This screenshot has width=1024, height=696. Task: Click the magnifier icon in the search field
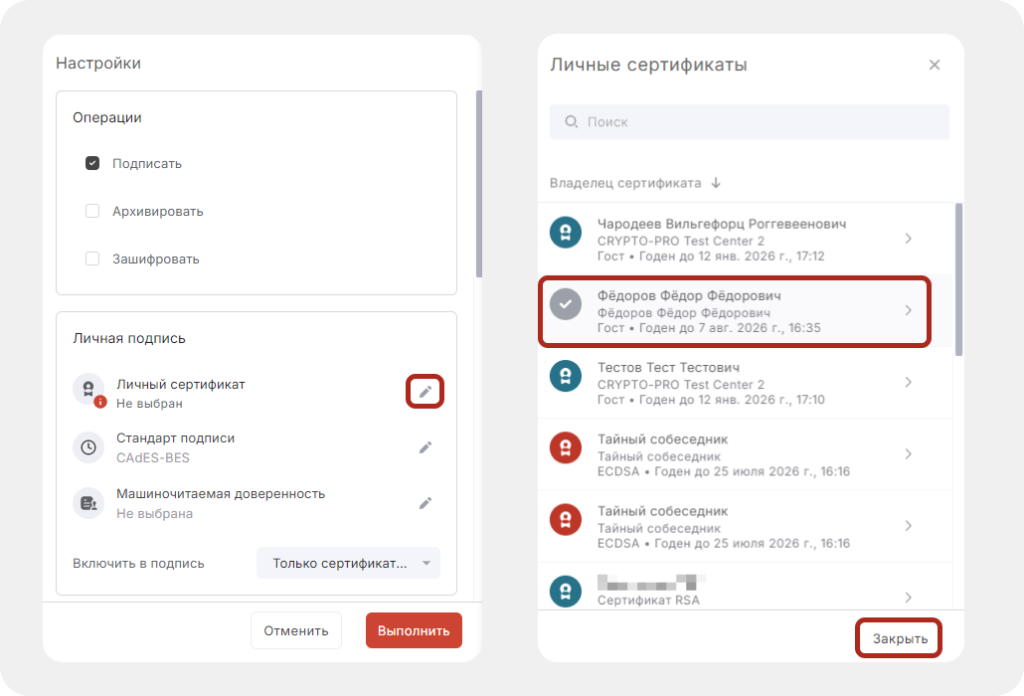pyautogui.click(x=570, y=121)
